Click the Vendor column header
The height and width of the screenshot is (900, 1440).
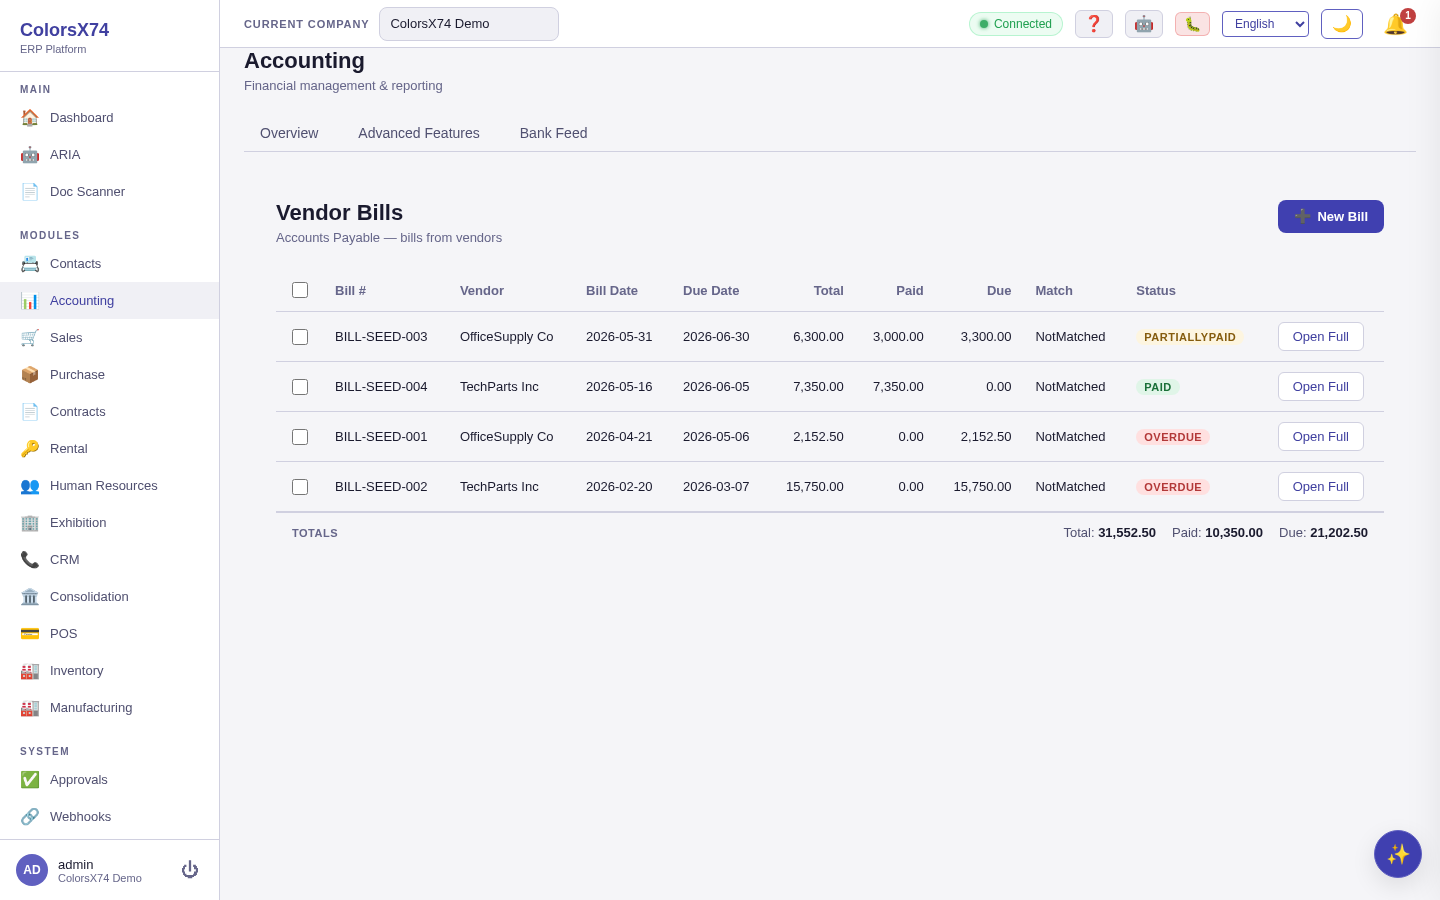482,291
